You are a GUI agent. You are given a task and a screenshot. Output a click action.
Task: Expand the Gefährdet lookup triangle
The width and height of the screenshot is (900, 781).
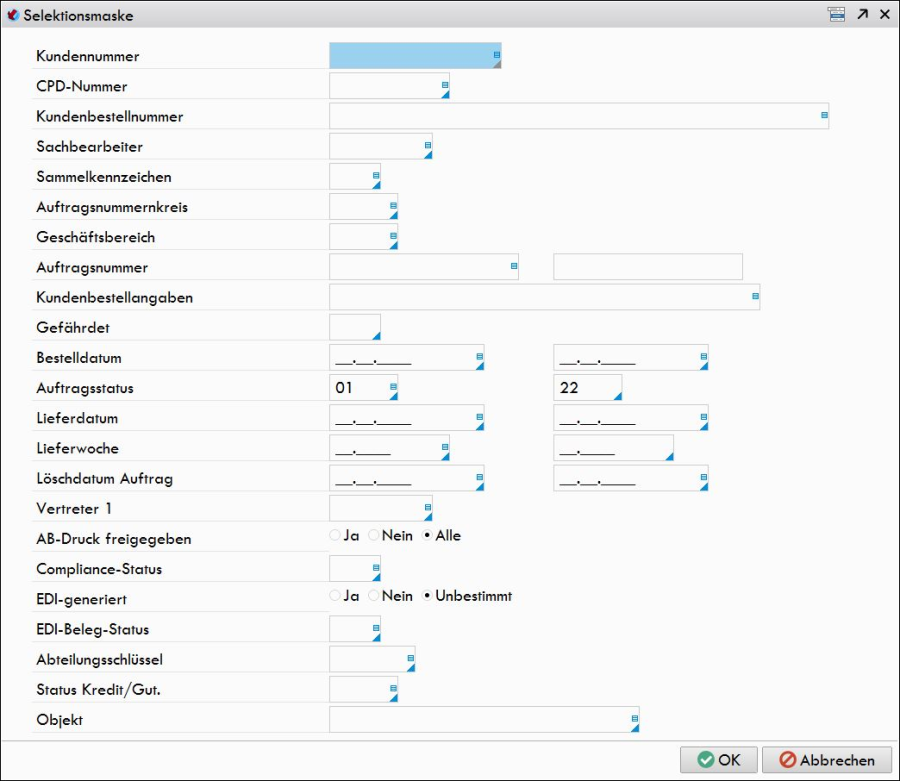click(x=377, y=336)
